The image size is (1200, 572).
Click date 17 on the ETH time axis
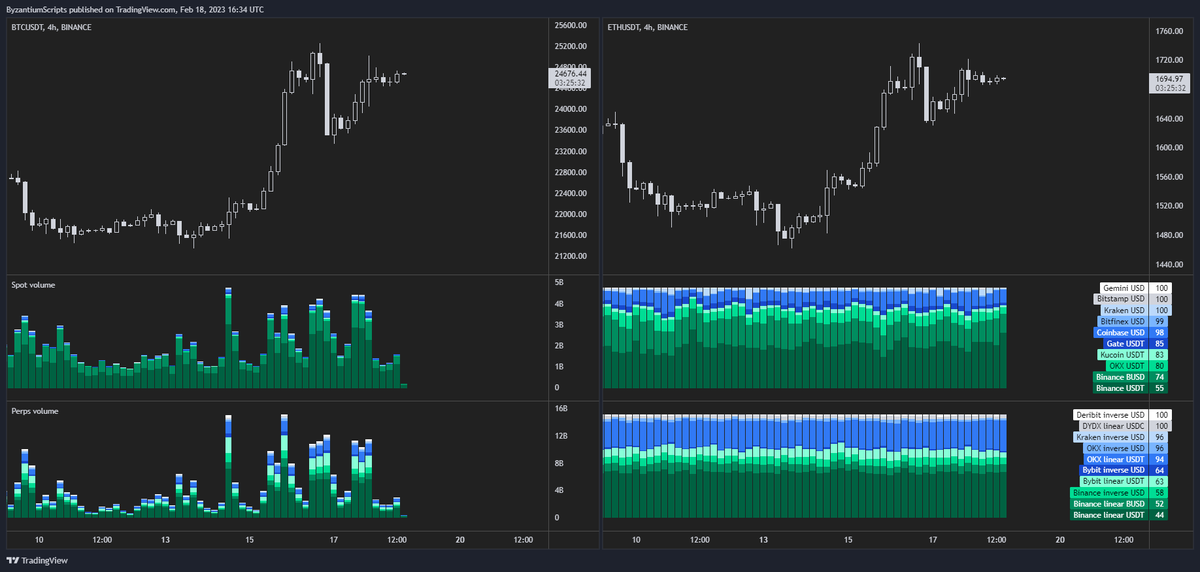tap(932, 540)
